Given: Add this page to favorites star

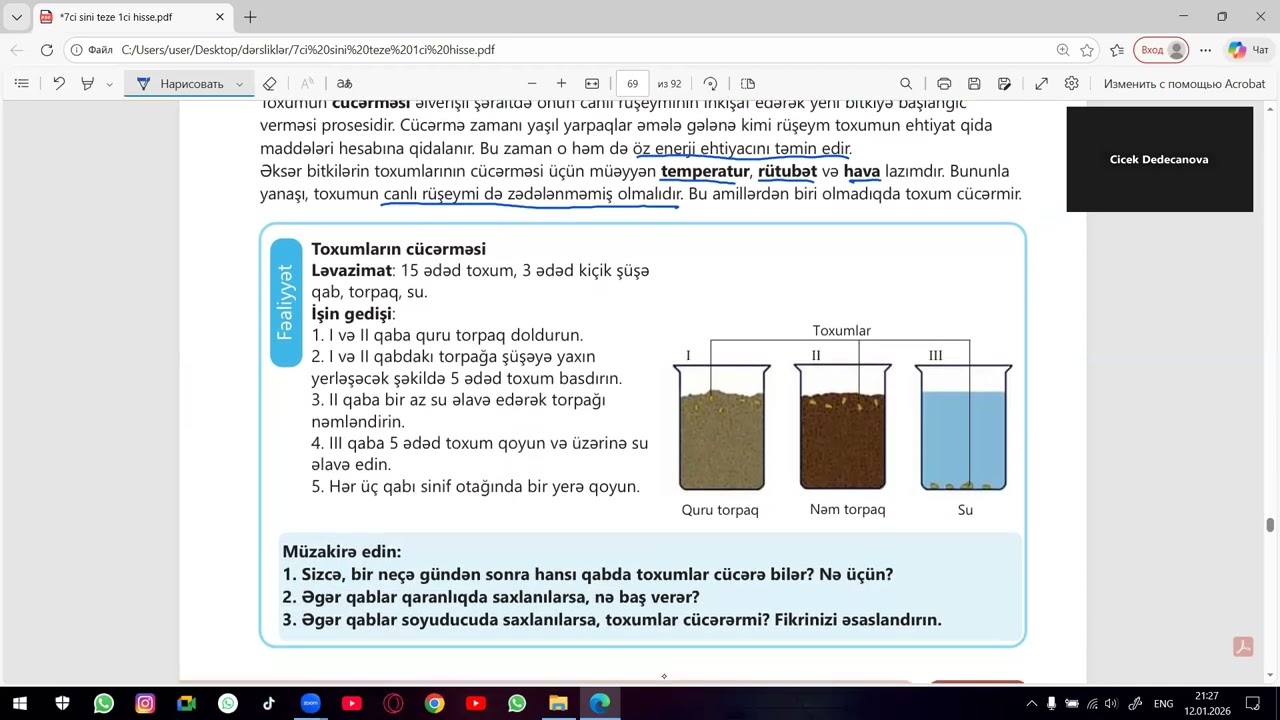Looking at the screenshot, I should coord(1087,50).
